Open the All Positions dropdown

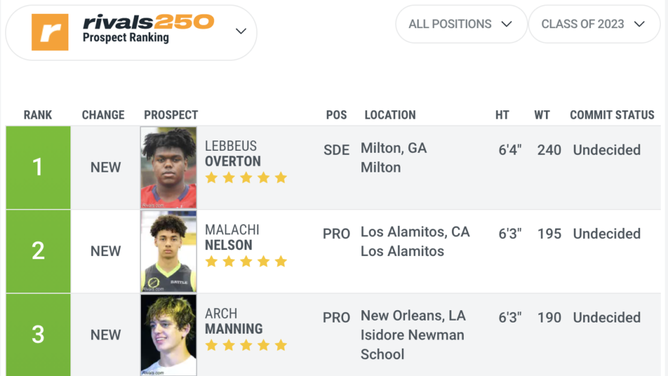pos(461,24)
